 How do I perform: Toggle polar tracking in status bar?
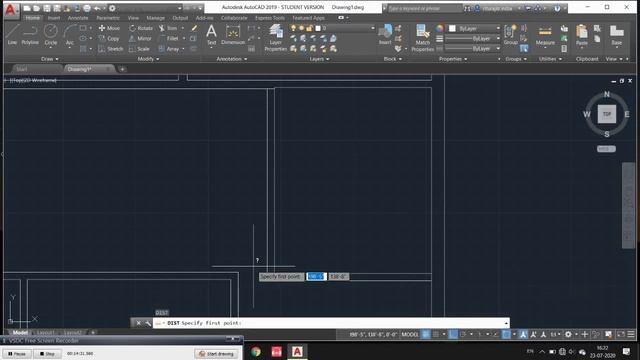tap(463, 334)
